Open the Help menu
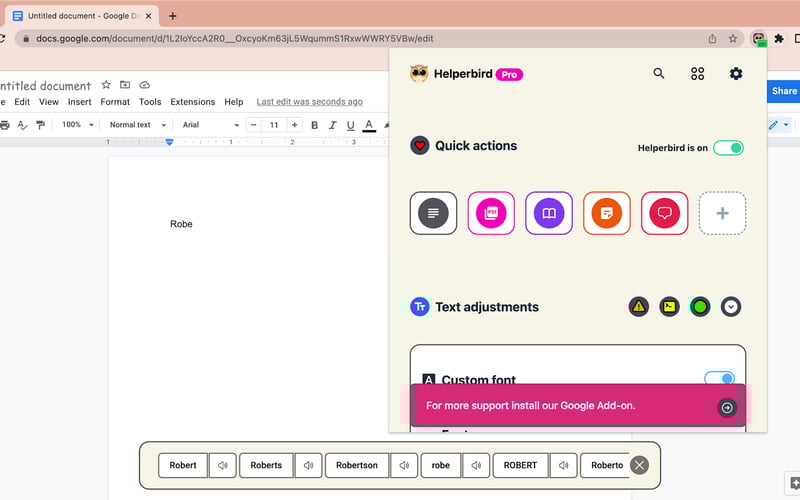The image size is (800, 500). [234, 102]
